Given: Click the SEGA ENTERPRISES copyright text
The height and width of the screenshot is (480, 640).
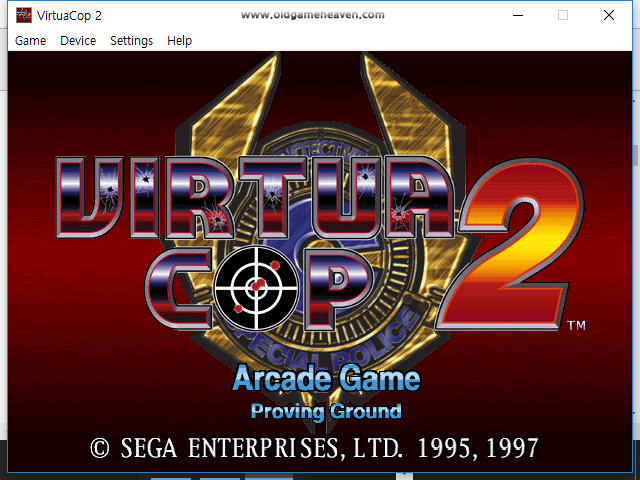Looking at the screenshot, I should (314, 448).
